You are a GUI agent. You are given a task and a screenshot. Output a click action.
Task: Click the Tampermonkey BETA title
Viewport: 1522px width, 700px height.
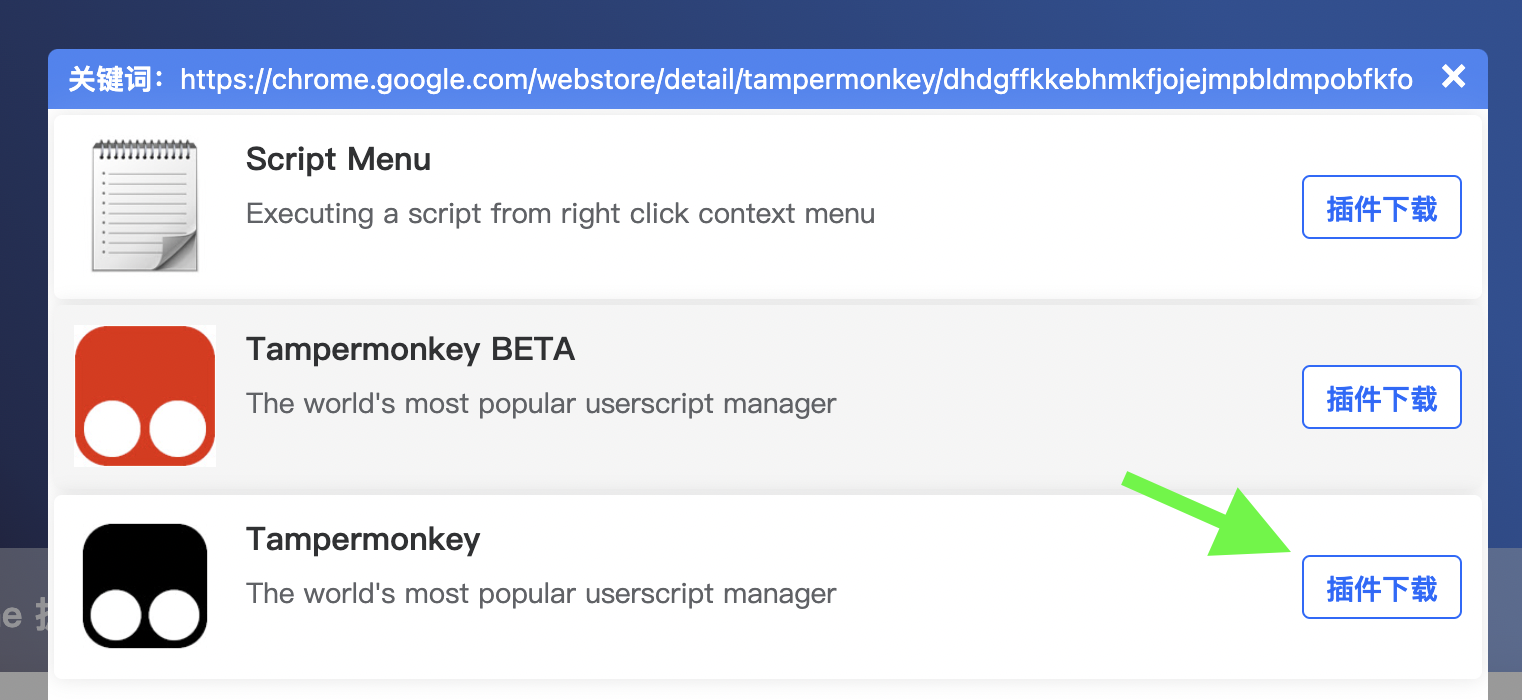pos(410,349)
